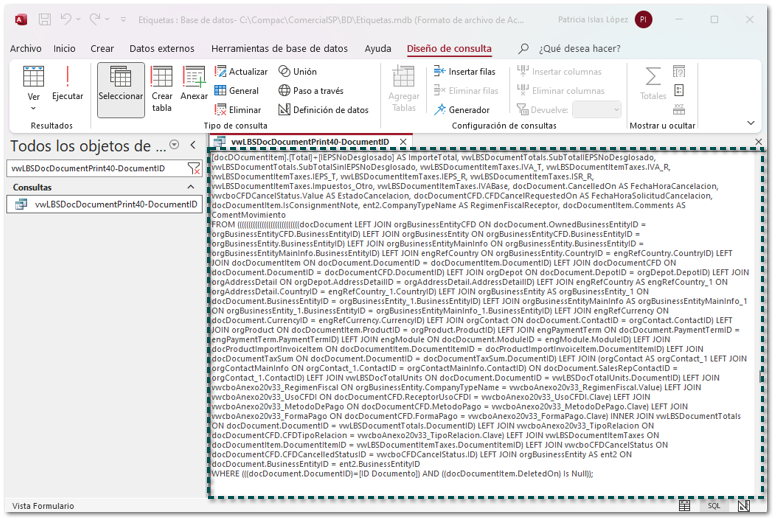Click Definición de datos button
Image resolution: width=776 pixels, height=521 pixels.
point(323,110)
